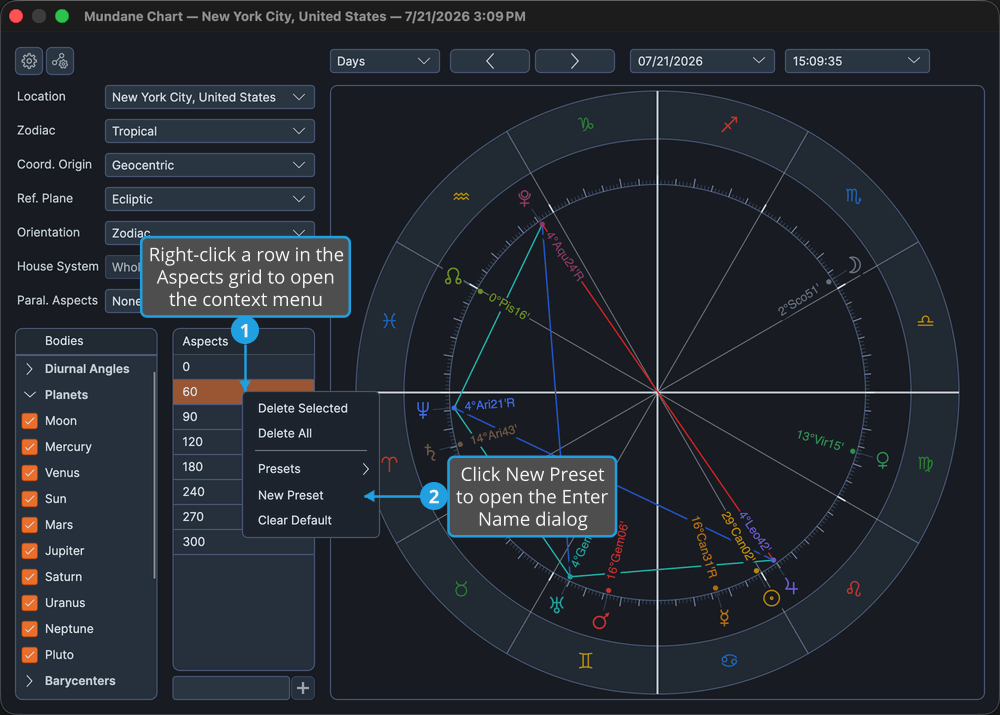Collapse the Planets tree group
Screen dimensions: 1000x715
click(x=29, y=395)
